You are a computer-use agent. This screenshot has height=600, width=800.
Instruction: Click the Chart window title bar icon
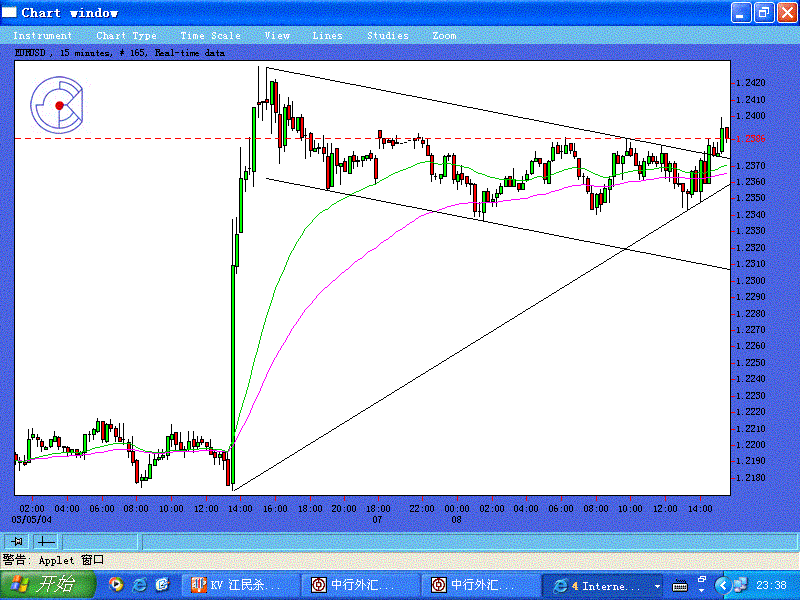(9, 12)
